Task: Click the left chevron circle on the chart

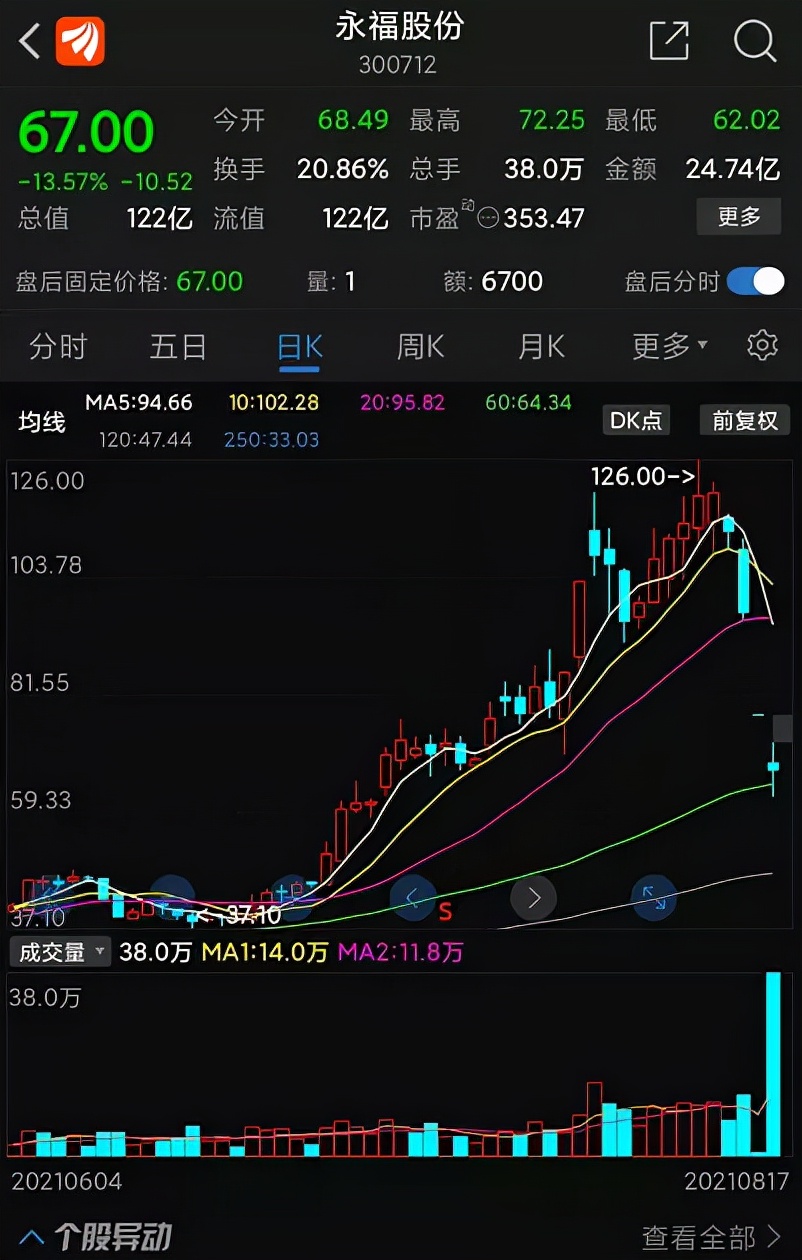Action: point(413,898)
